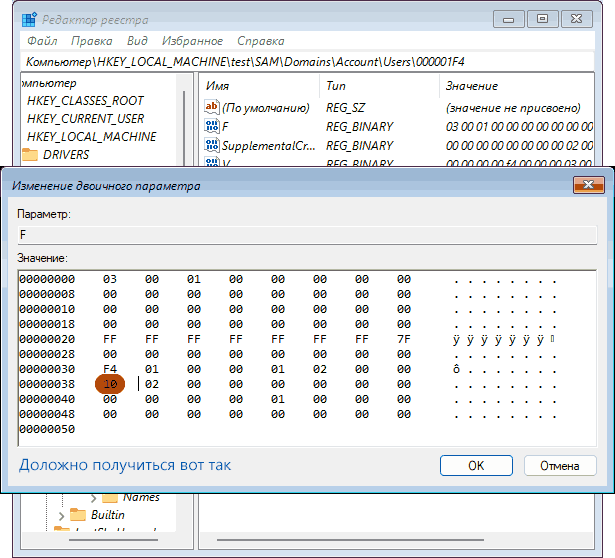Image resolution: width=615 pixels, height=558 pixels.
Task: Click the ô character in the ASCII column
Action: click(x=456, y=369)
